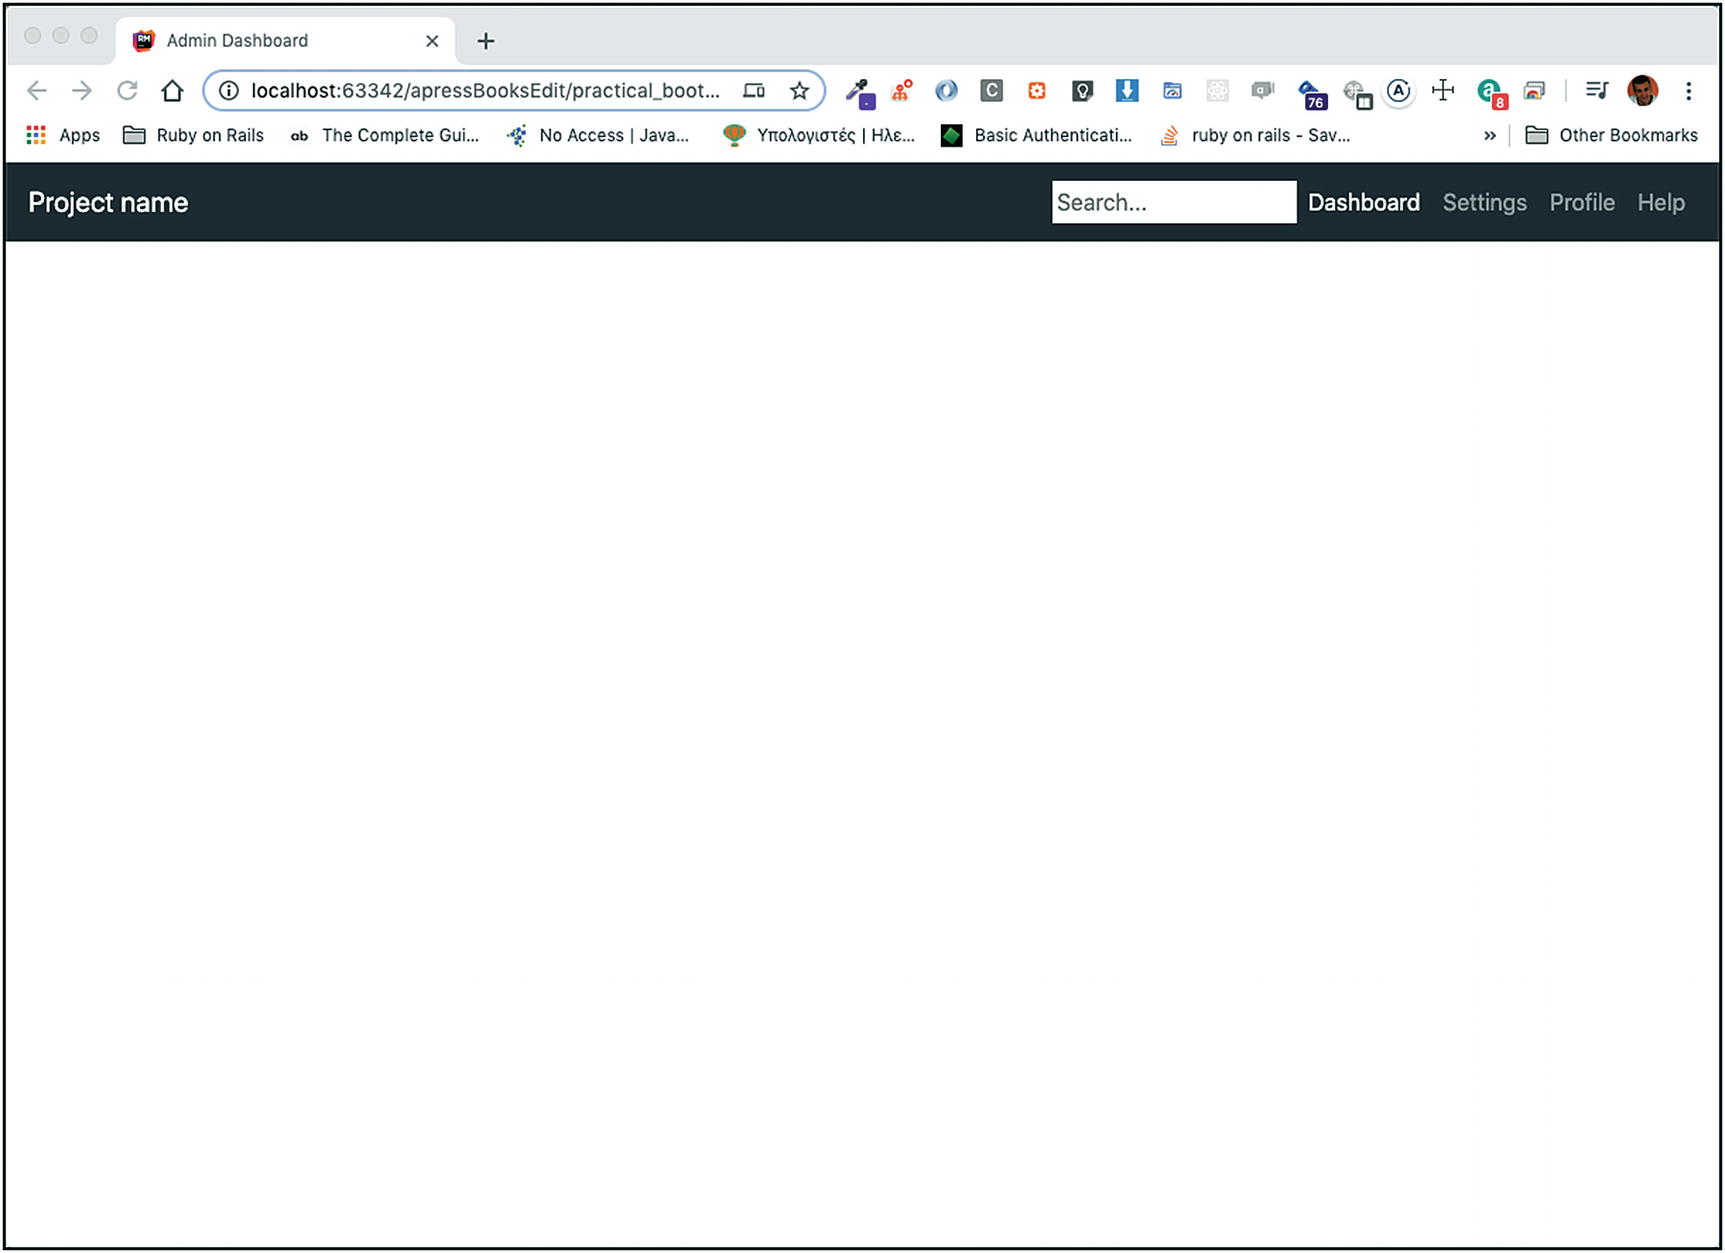Screen dimensions: 1725x1253
Task: Expand the hidden bookmarks chevron
Action: tap(1489, 136)
